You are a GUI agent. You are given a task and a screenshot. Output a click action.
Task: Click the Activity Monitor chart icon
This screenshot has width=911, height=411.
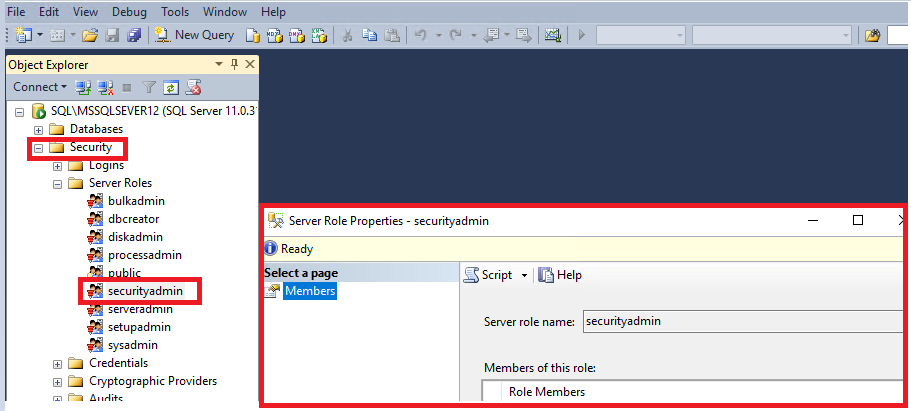(552, 35)
